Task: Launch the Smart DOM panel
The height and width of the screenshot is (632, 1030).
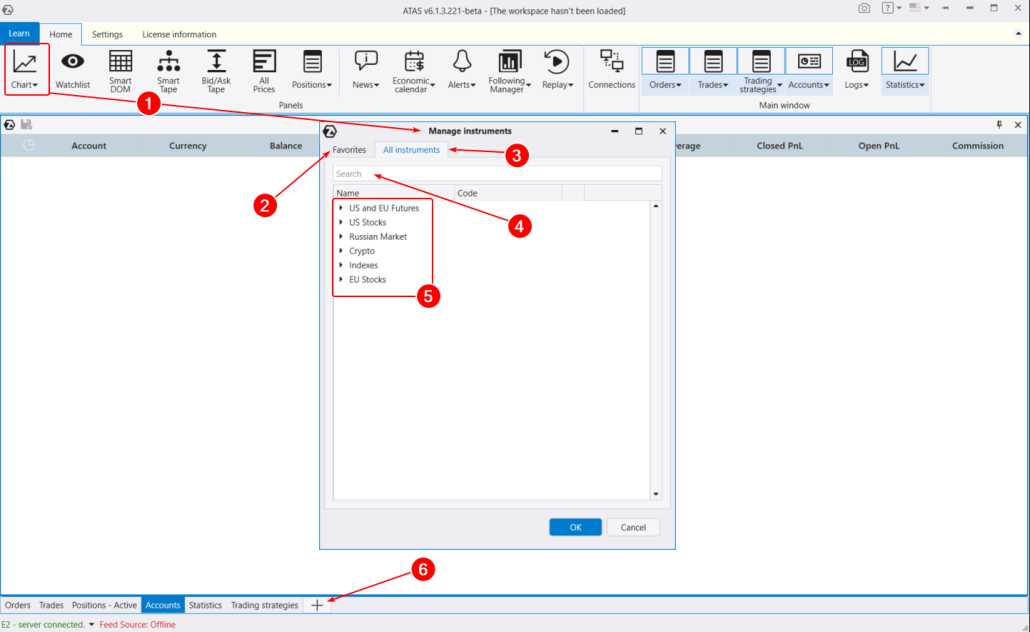Action: click(x=120, y=68)
